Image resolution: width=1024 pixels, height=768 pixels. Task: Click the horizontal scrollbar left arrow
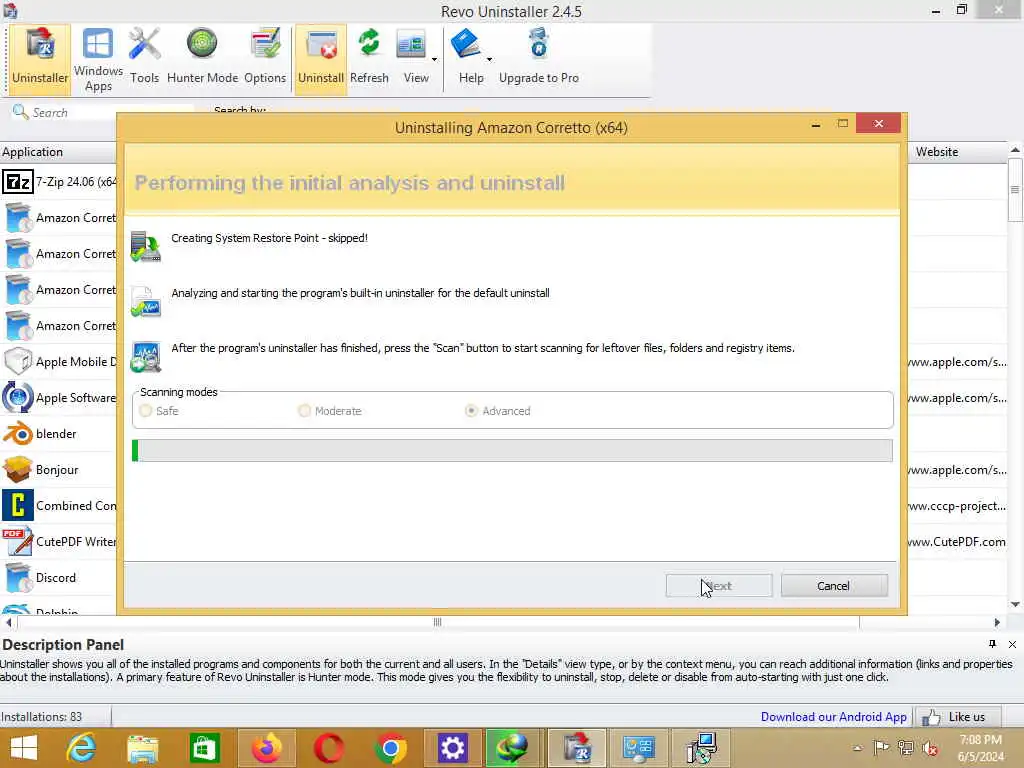click(x=8, y=622)
